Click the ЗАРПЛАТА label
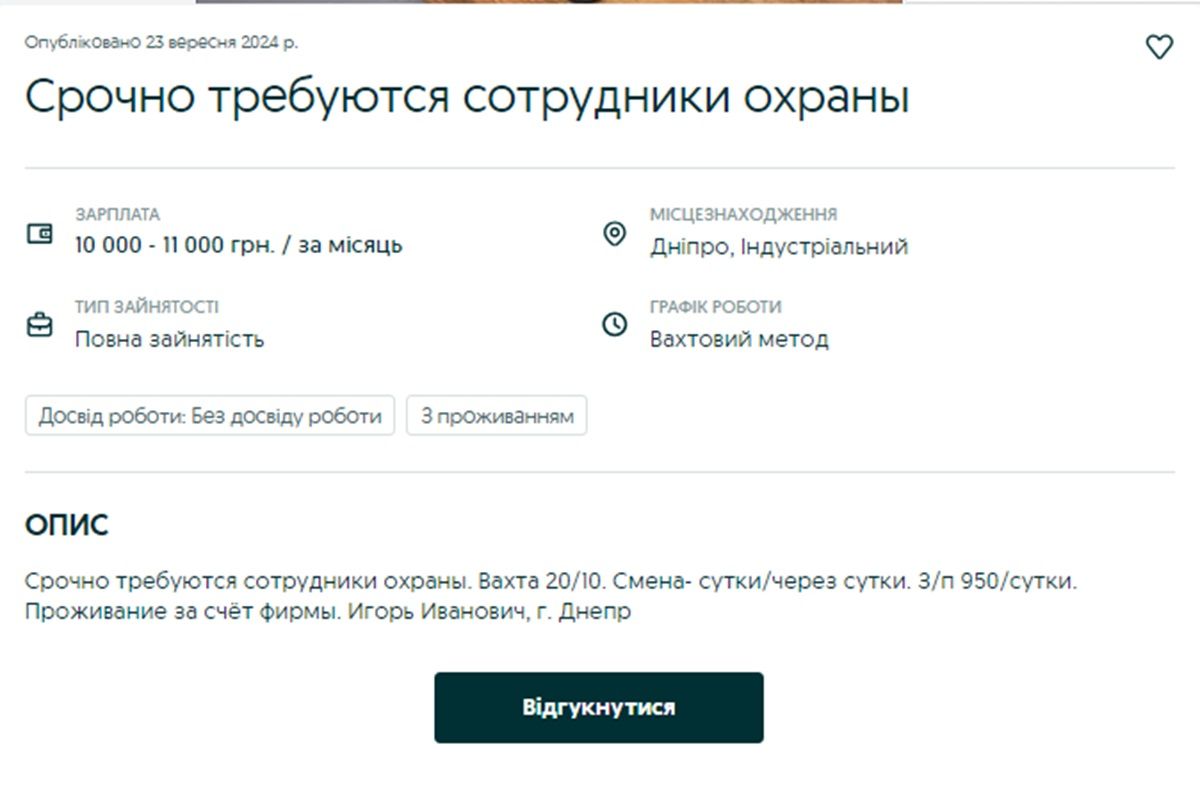Viewport: 1200px width, 802px height. [117, 215]
